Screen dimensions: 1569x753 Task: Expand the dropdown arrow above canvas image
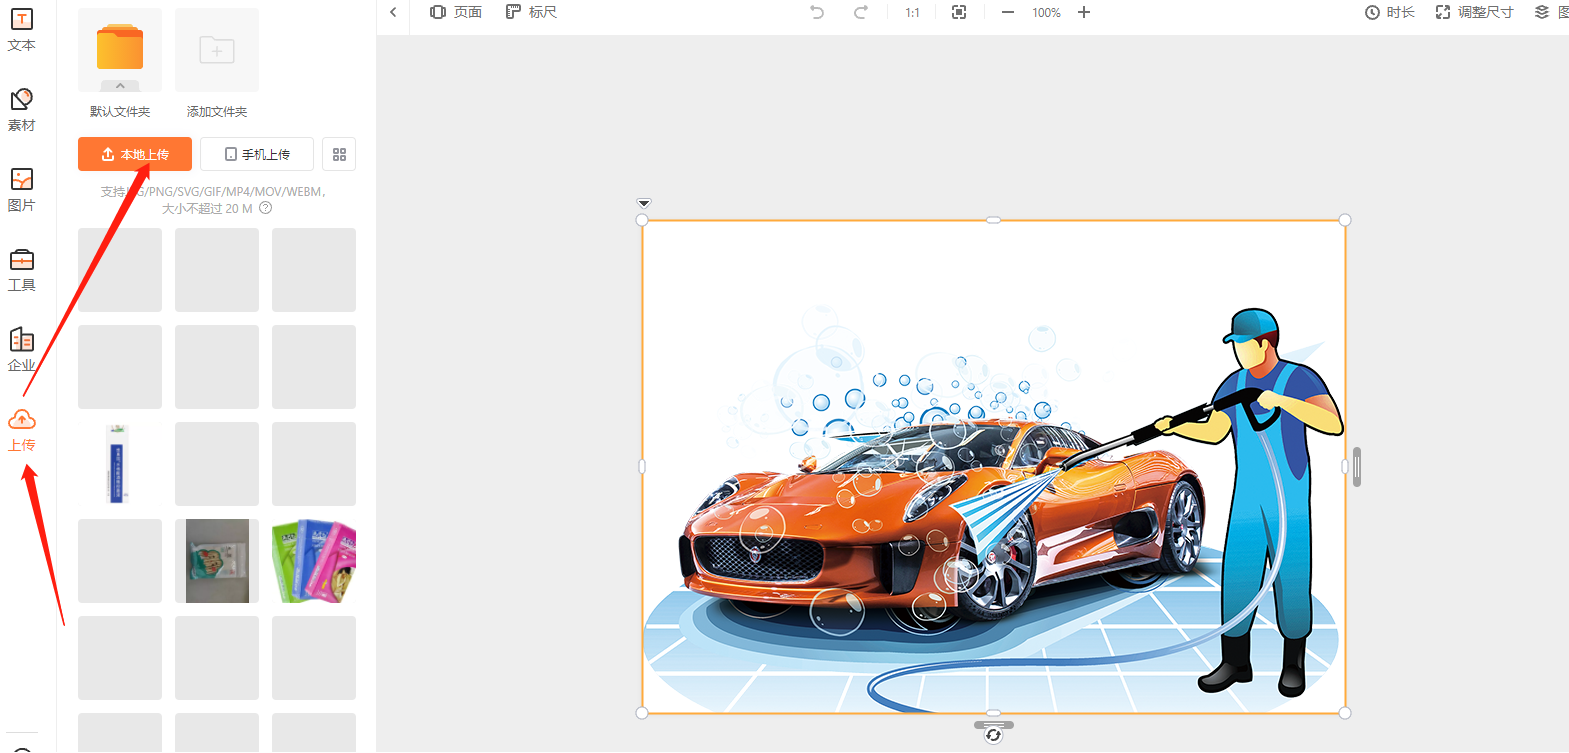tap(644, 203)
